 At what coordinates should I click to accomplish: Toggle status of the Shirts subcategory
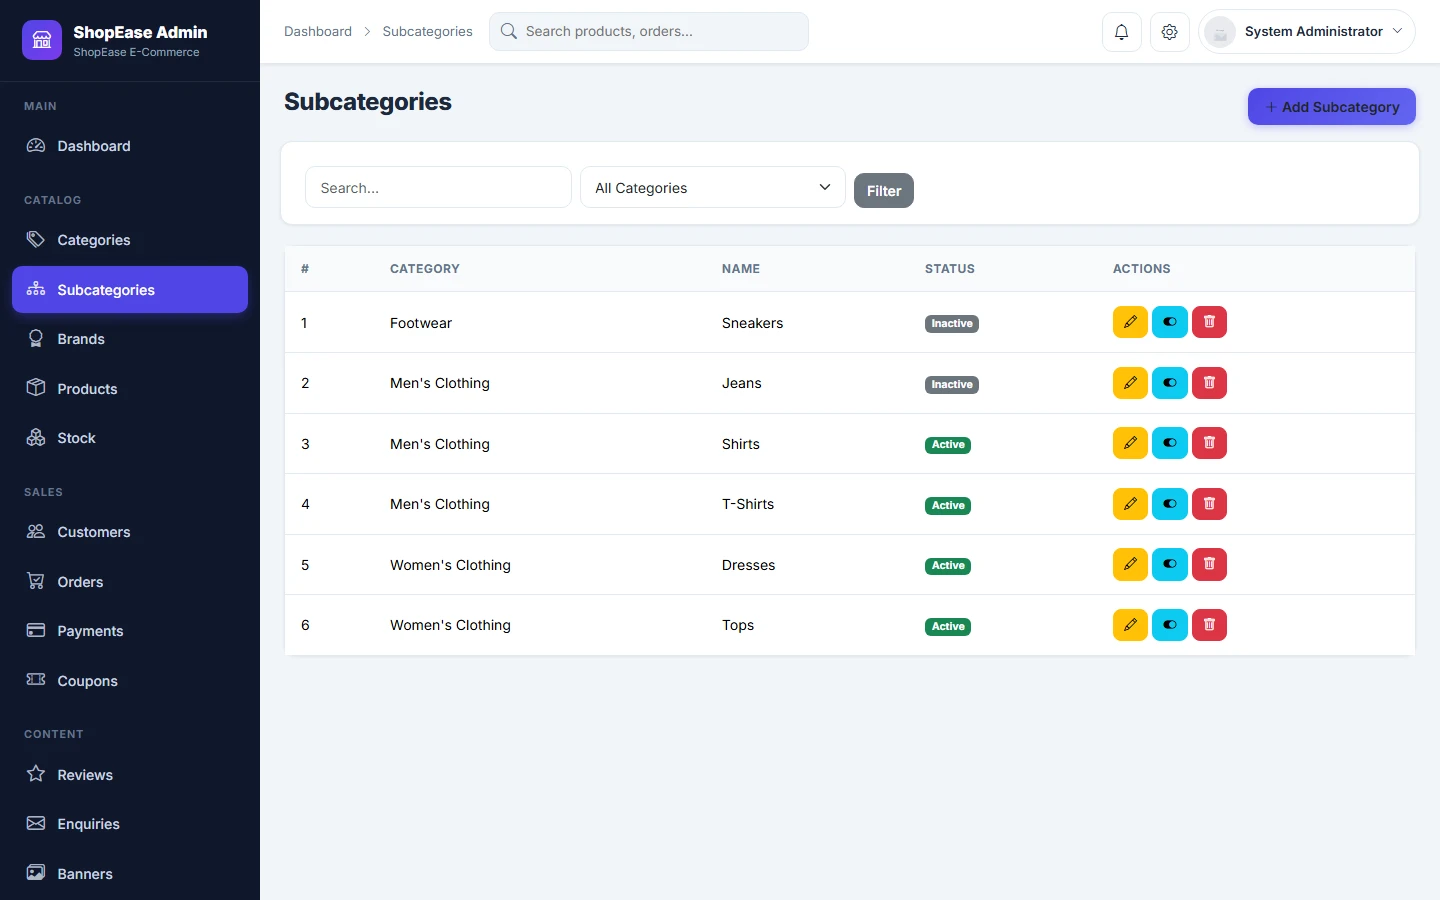pyautogui.click(x=1170, y=443)
